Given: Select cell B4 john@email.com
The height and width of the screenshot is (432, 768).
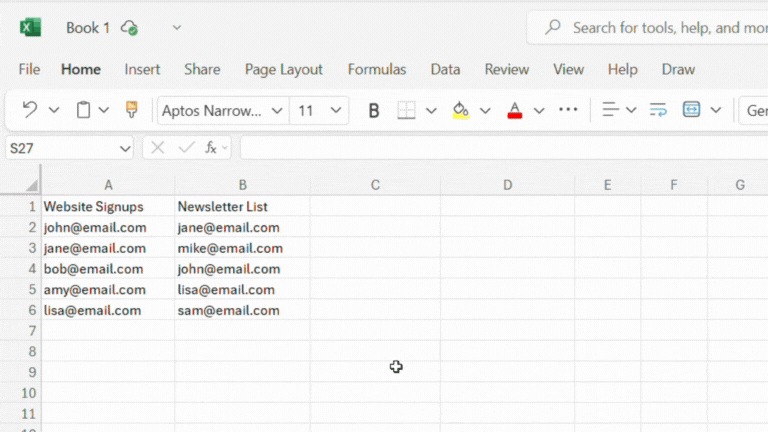Looking at the screenshot, I should tap(242, 269).
